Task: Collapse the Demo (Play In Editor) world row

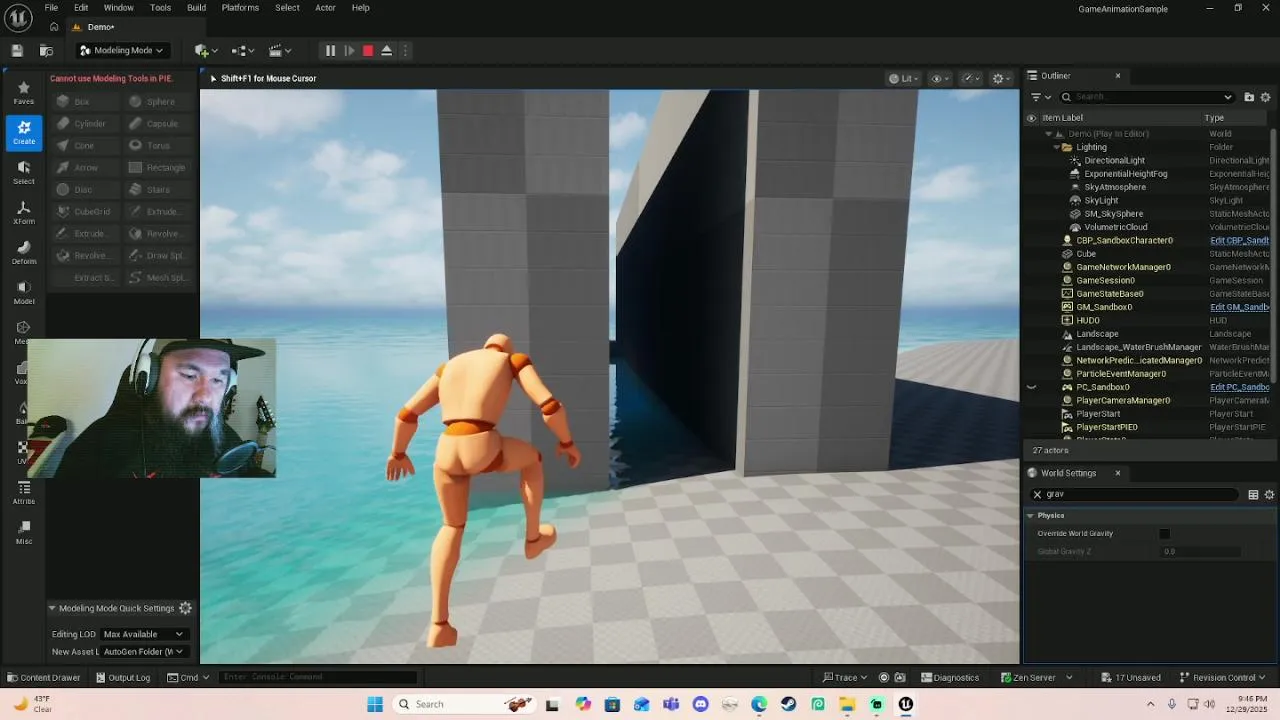Action: tap(1048, 134)
